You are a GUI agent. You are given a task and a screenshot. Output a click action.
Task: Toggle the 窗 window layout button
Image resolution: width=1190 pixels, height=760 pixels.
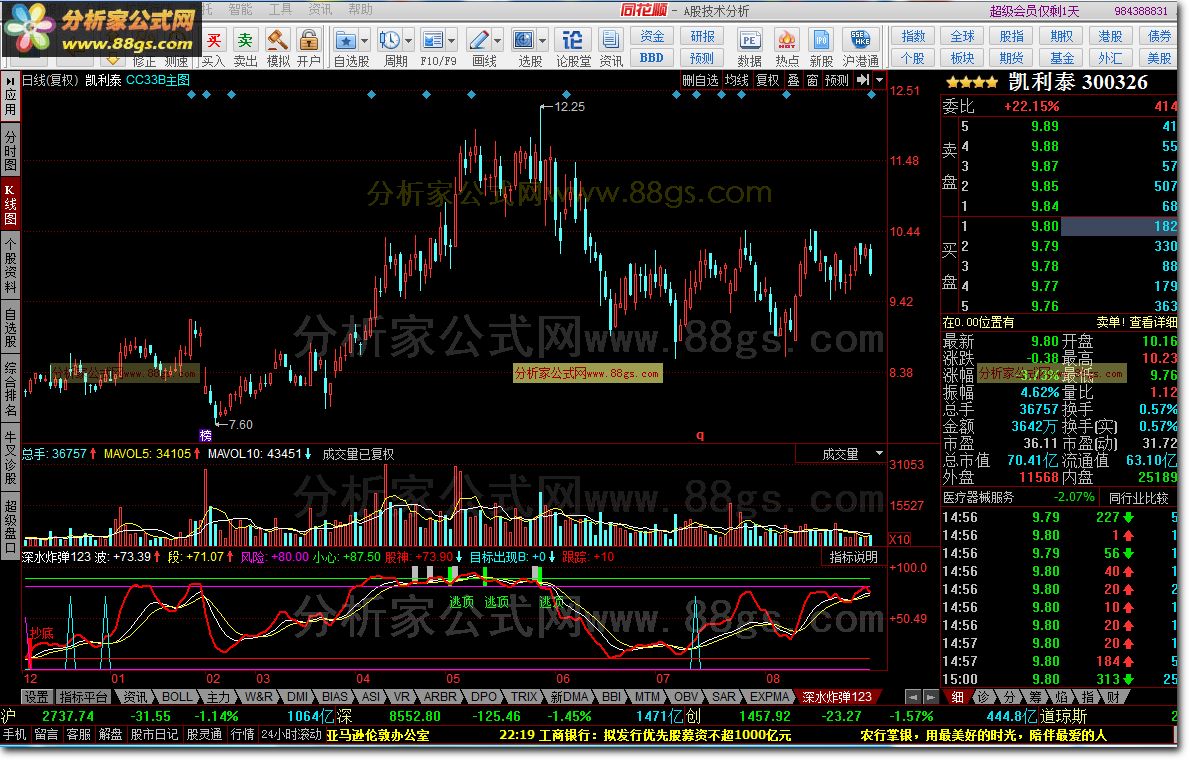tap(812, 80)
